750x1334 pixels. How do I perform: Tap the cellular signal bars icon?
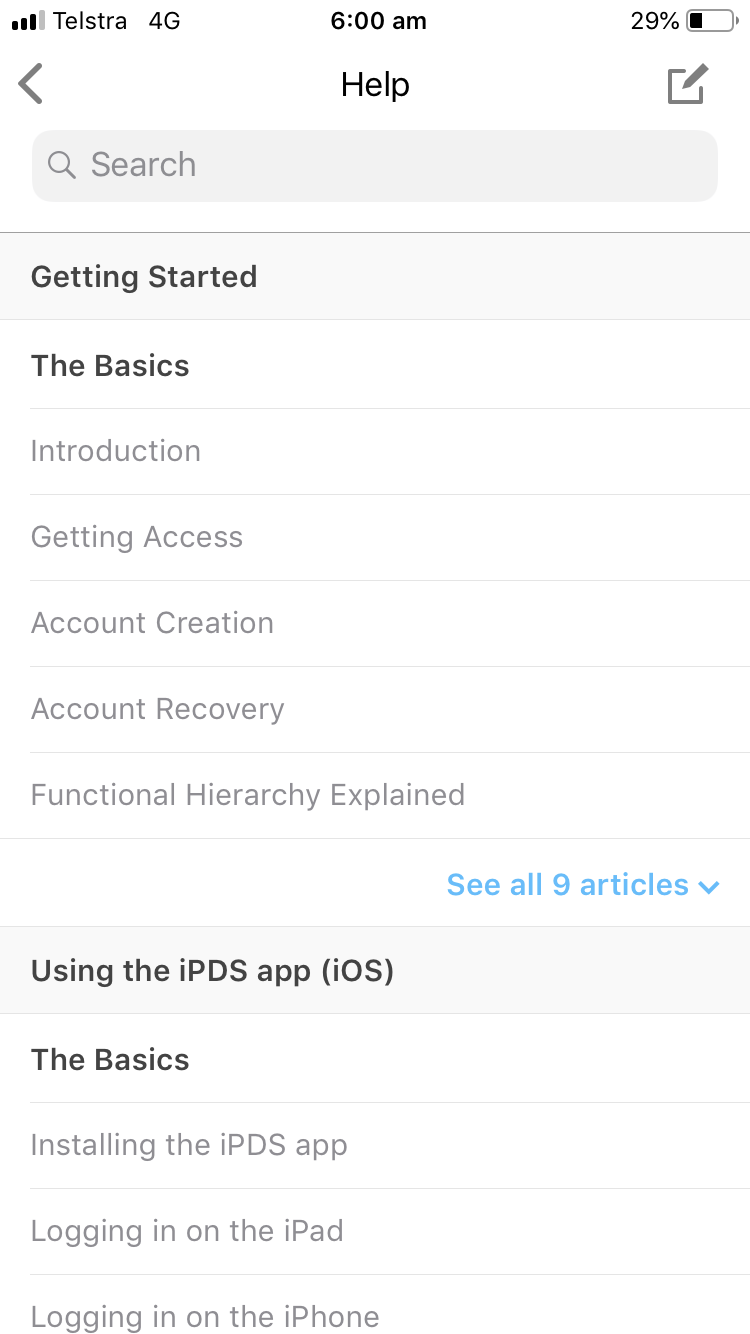click(28, 21)
